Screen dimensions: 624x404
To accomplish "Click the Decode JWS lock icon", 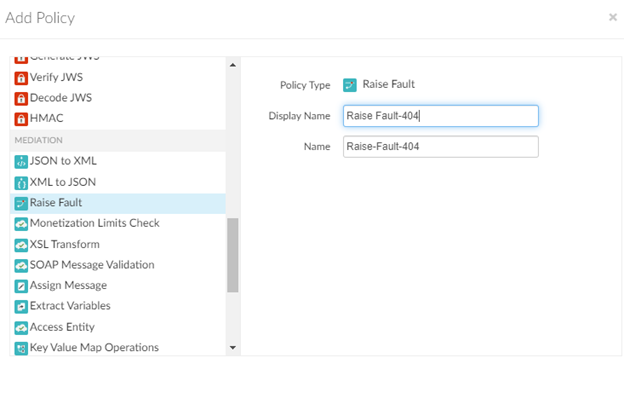I will (x=20, y=98).
